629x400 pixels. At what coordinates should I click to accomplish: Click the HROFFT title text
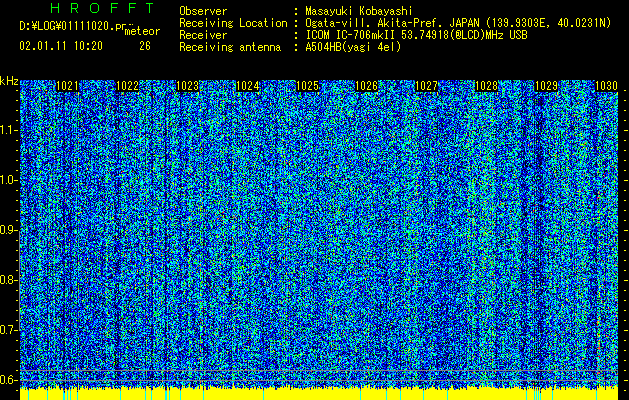(x=103, y=8)
